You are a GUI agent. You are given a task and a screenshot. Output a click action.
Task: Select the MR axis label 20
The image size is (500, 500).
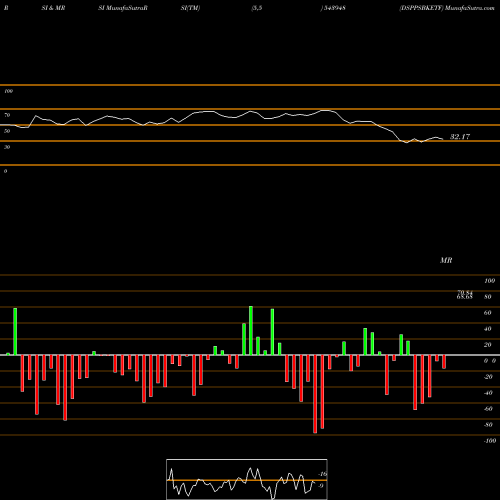pos(488,345)
